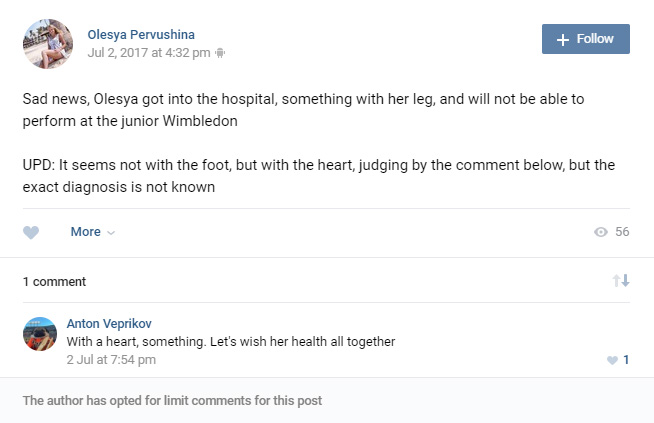Expand the More actions dropdown
This screenshot has height=423, width=654.
(86, 232)
